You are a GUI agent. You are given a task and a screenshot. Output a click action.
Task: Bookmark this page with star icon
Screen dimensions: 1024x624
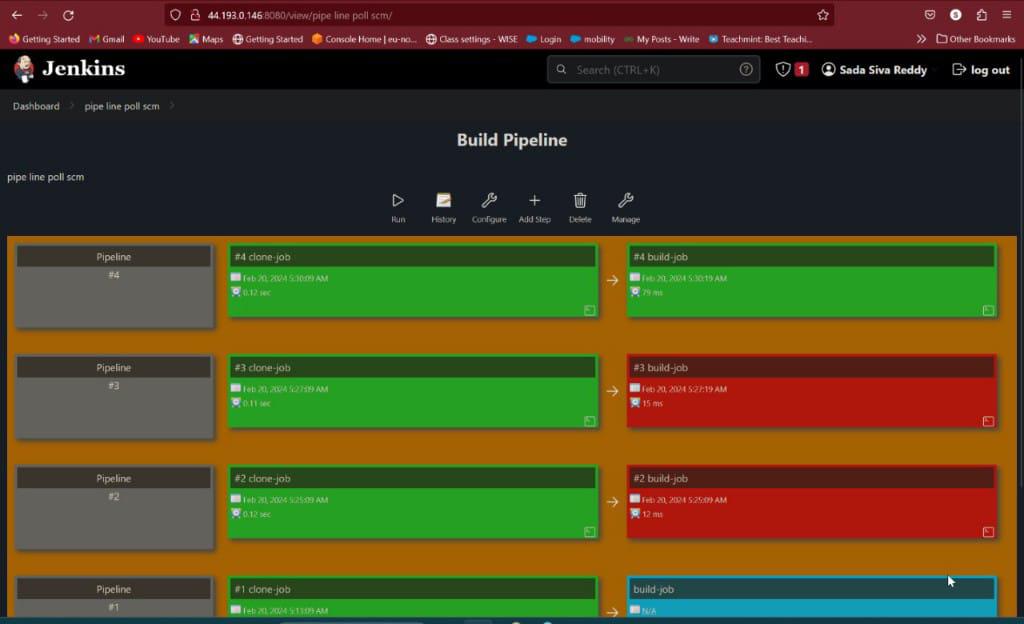[823, 15]
